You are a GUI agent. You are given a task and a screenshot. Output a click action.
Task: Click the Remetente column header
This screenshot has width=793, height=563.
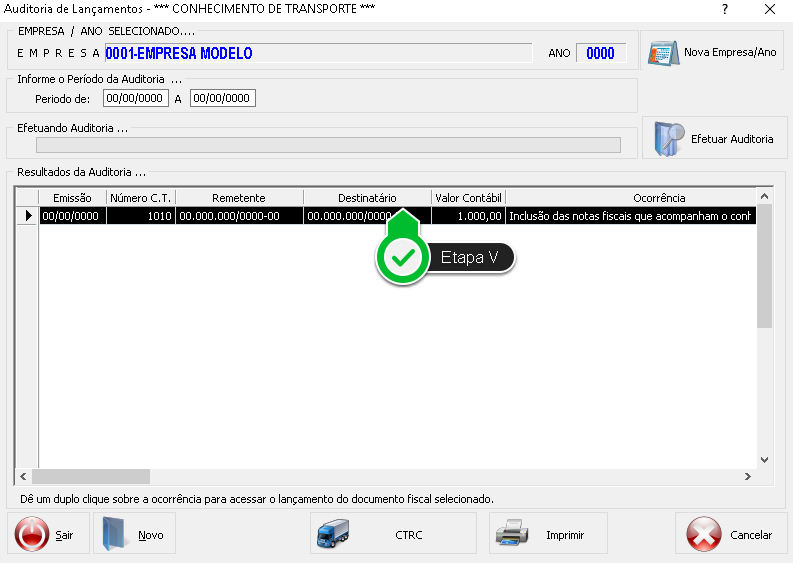click(239, 198)
